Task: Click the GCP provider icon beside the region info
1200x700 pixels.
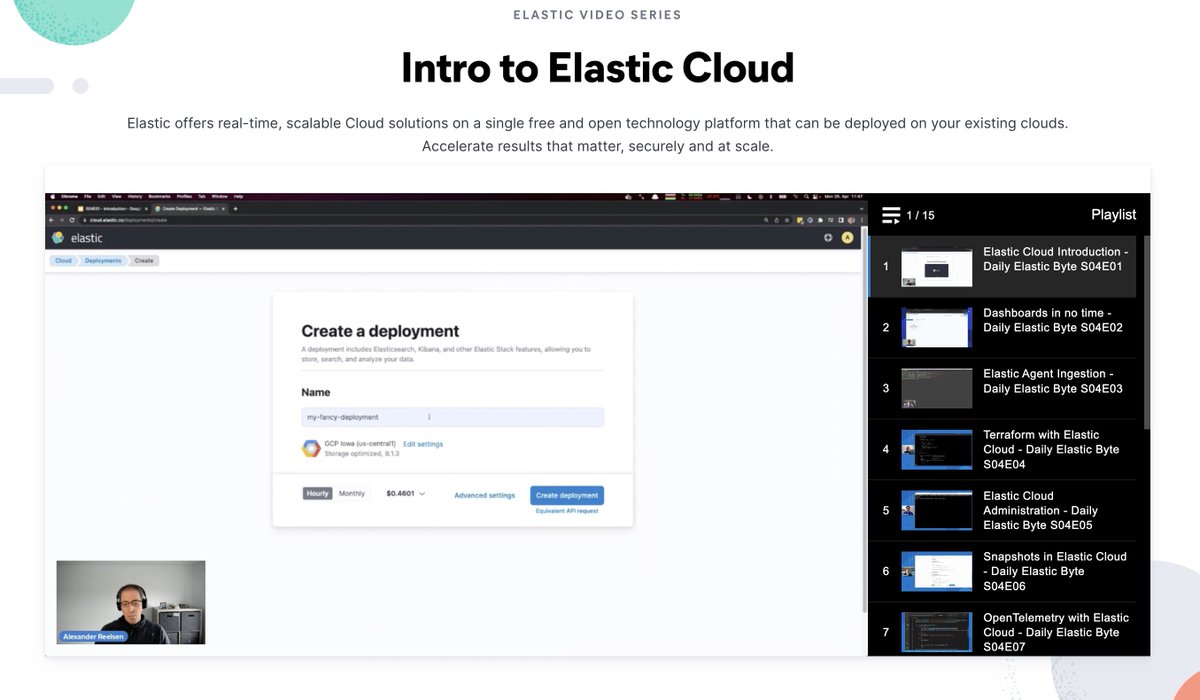Action: [x=311, y=448]
